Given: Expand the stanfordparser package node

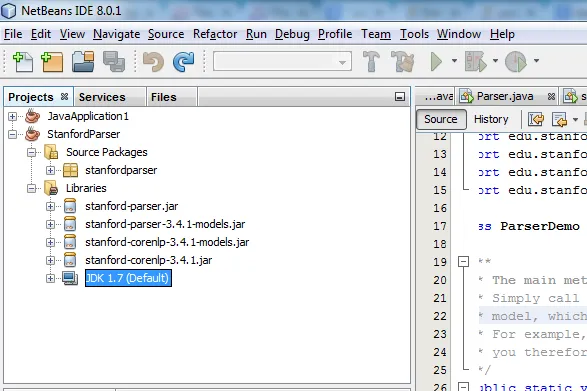Looking at the screenshot, I should click(x=51, y=170).
